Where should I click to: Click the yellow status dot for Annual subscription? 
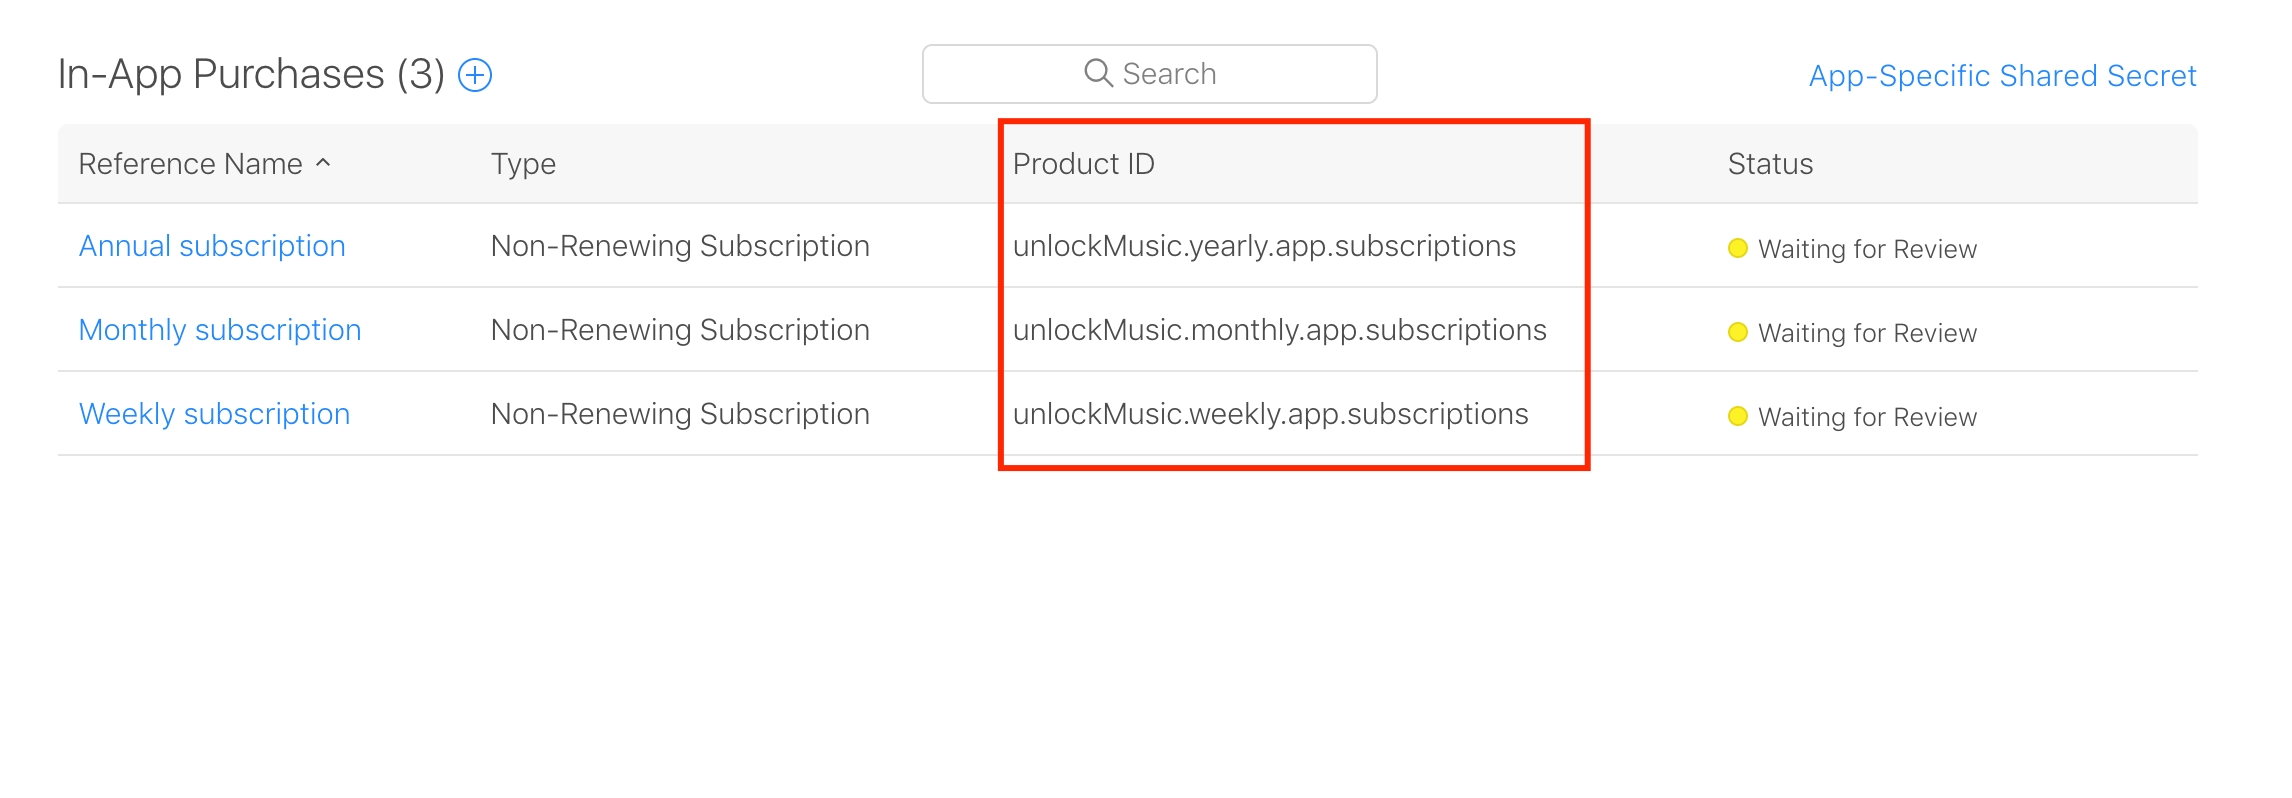click(x=1738, y=248)
